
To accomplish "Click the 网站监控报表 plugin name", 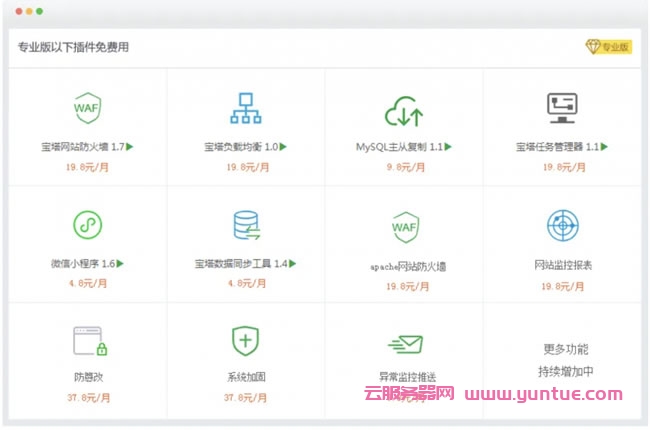I will pos(563,266).
